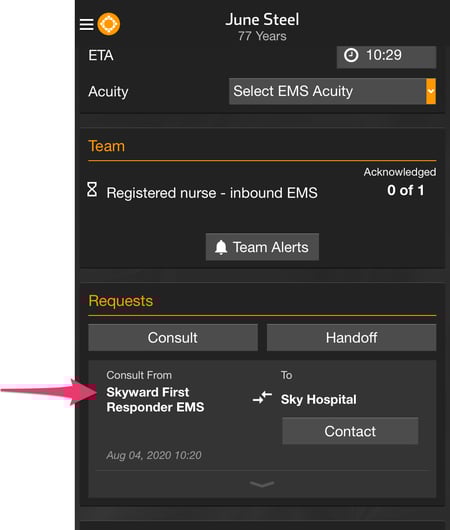Screen dimensions: 450x530
Task: Expand the consult request chevron
Action: point(262,484)
